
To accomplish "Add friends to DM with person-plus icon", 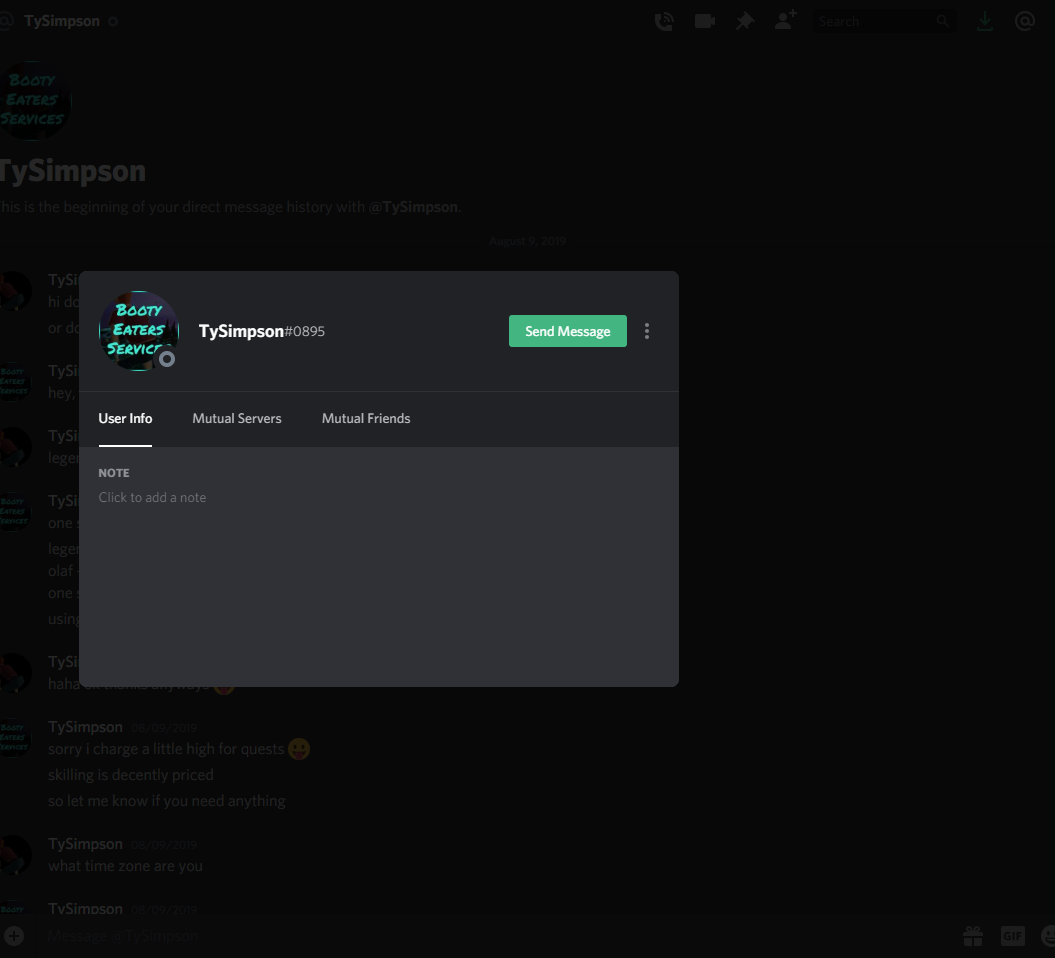I will (785, 20).
